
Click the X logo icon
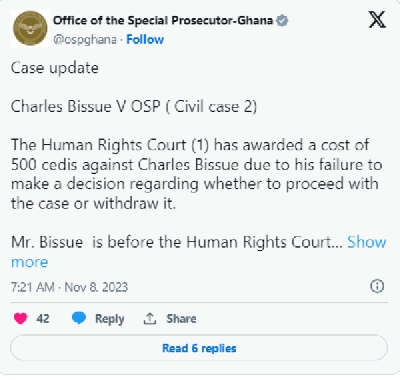pos(377,19)
